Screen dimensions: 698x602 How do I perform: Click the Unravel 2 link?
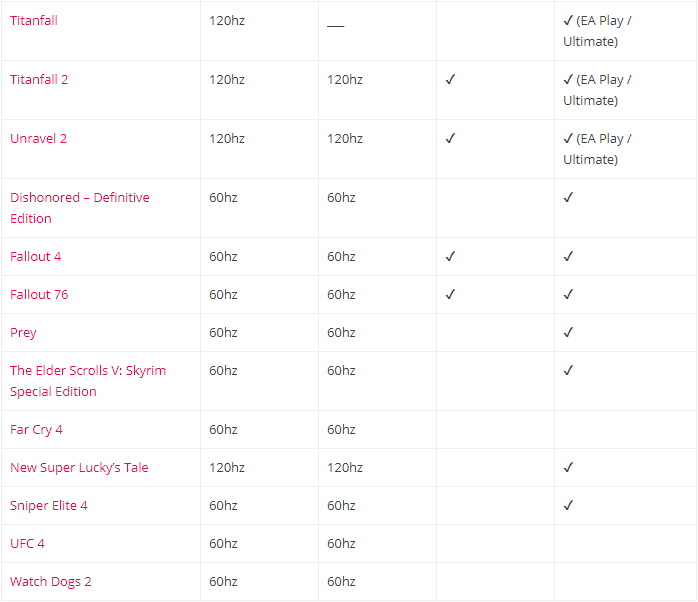click(38, 138)
